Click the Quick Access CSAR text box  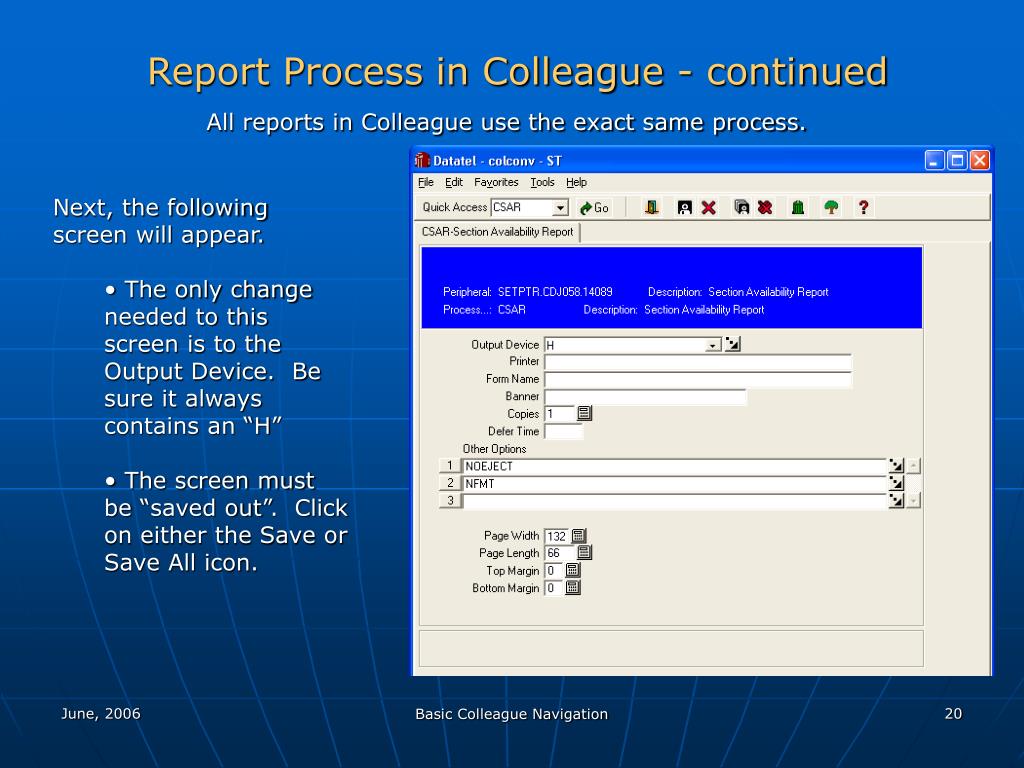tap(522, 208)
